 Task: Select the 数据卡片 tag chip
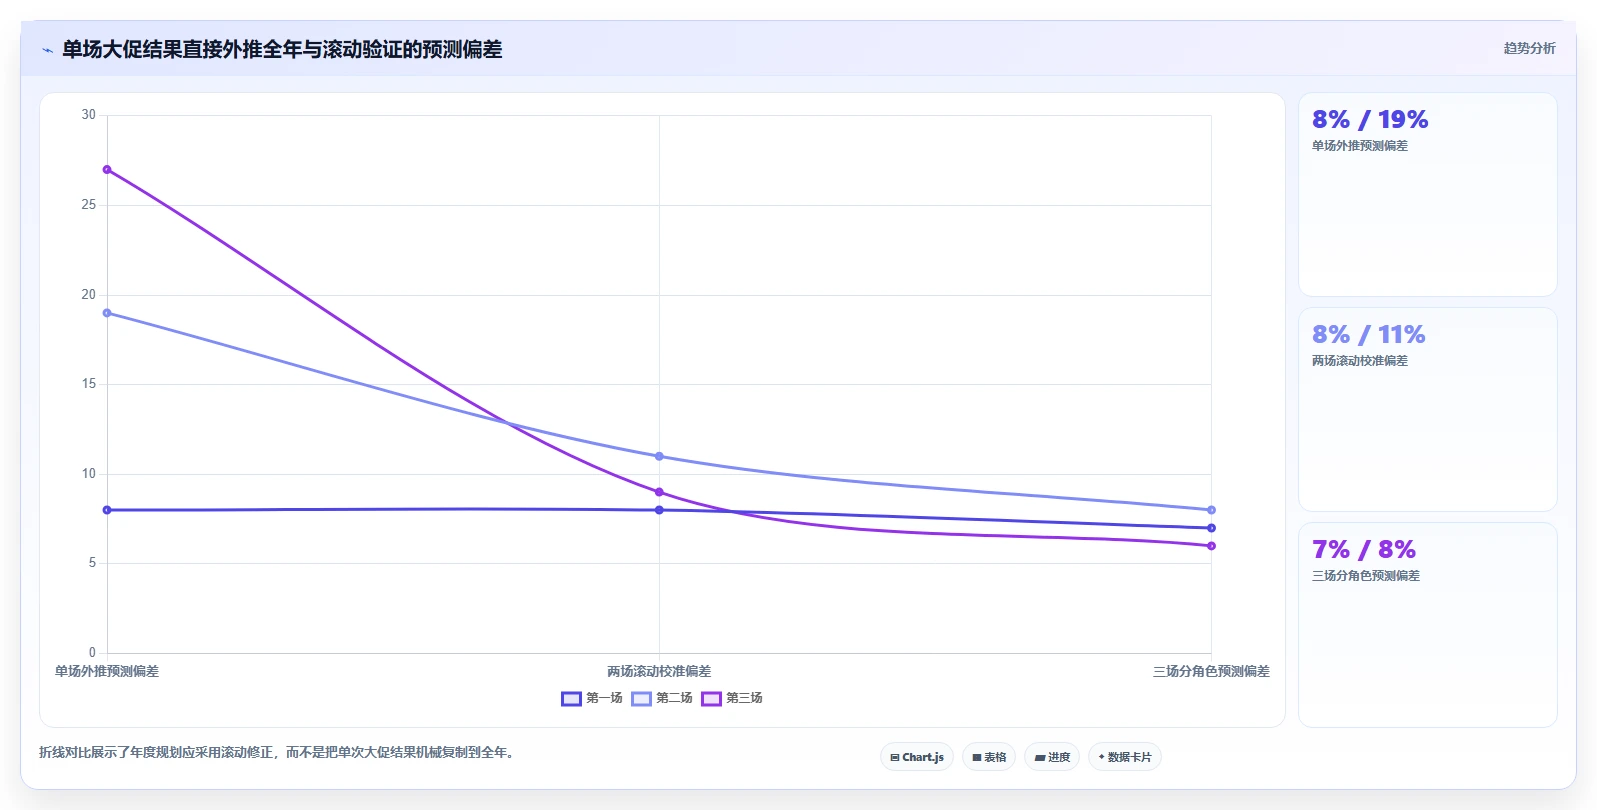pyautogui.click(x=1125, y=757)
